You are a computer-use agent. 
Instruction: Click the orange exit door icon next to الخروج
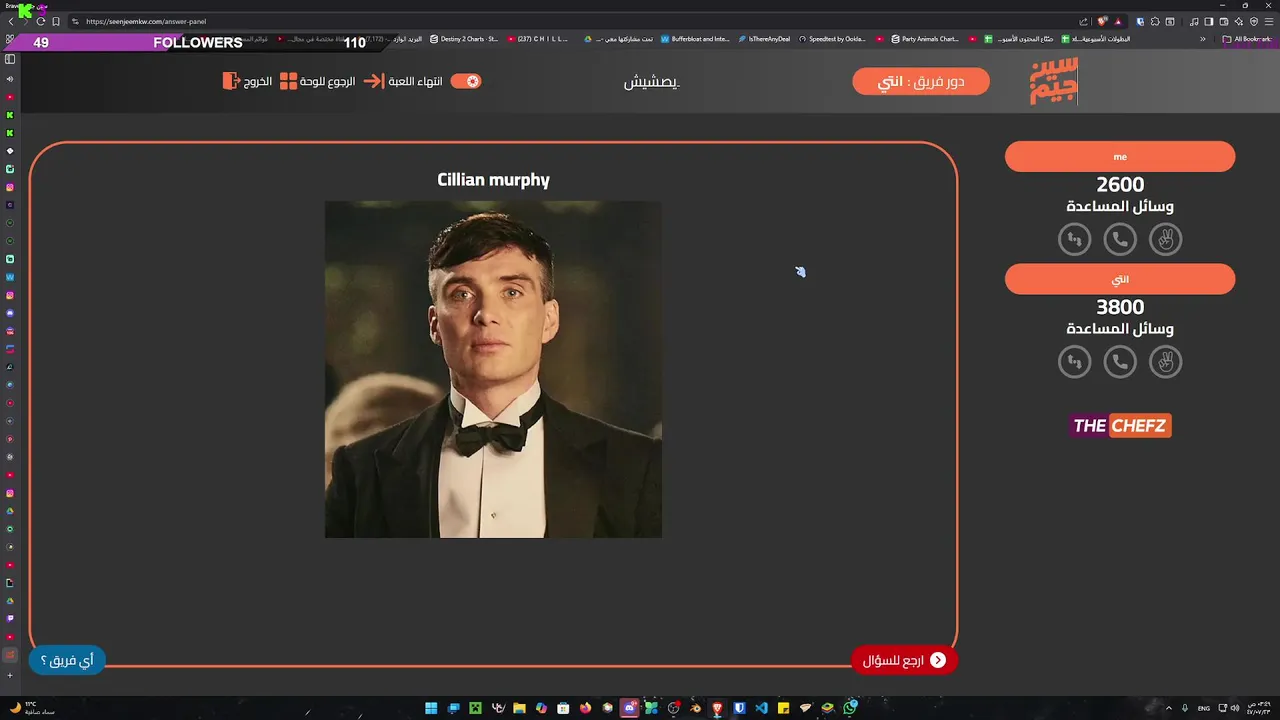coord(231,81)
